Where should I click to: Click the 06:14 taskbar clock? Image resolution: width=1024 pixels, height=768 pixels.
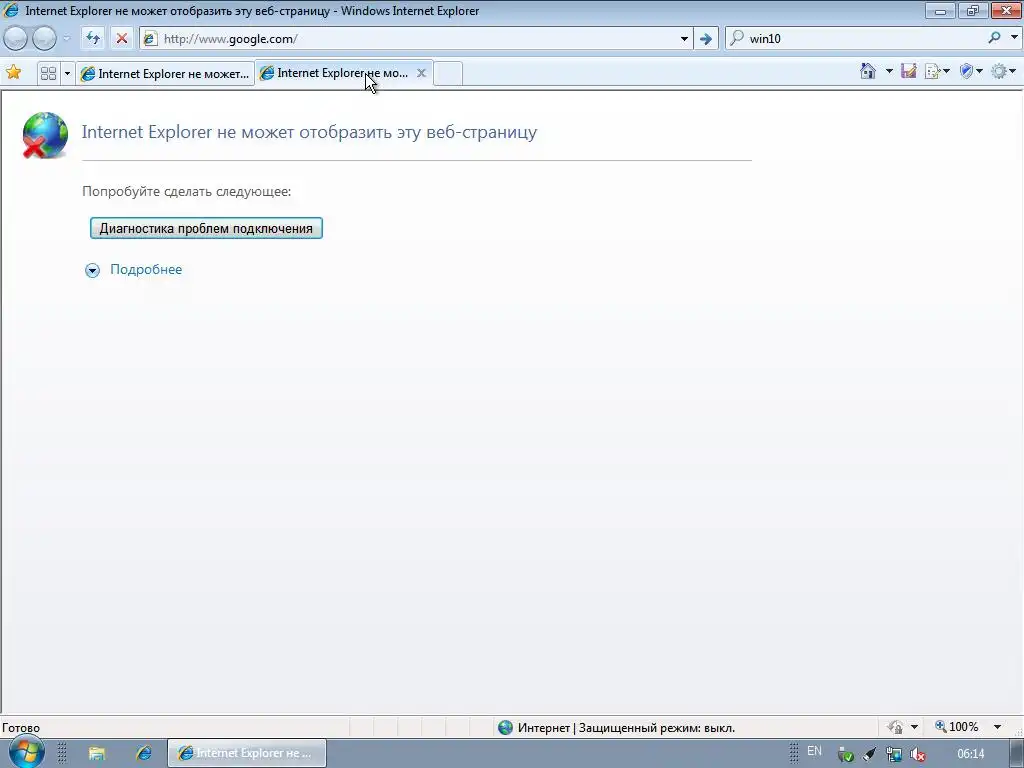970,754
